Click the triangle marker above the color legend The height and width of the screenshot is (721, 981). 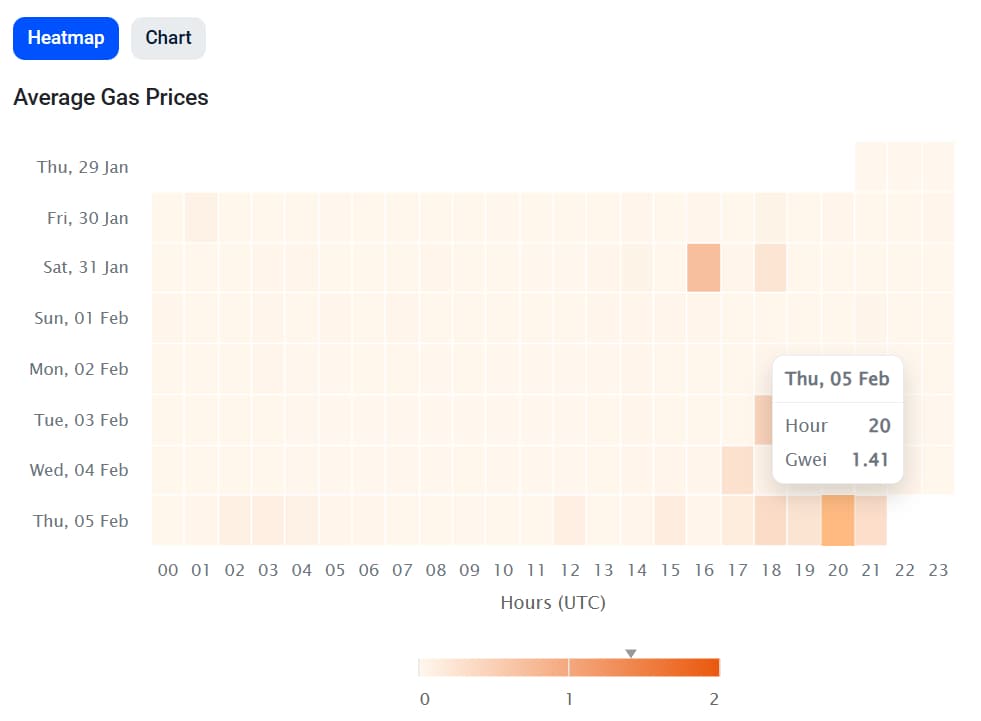coord(631,653)
